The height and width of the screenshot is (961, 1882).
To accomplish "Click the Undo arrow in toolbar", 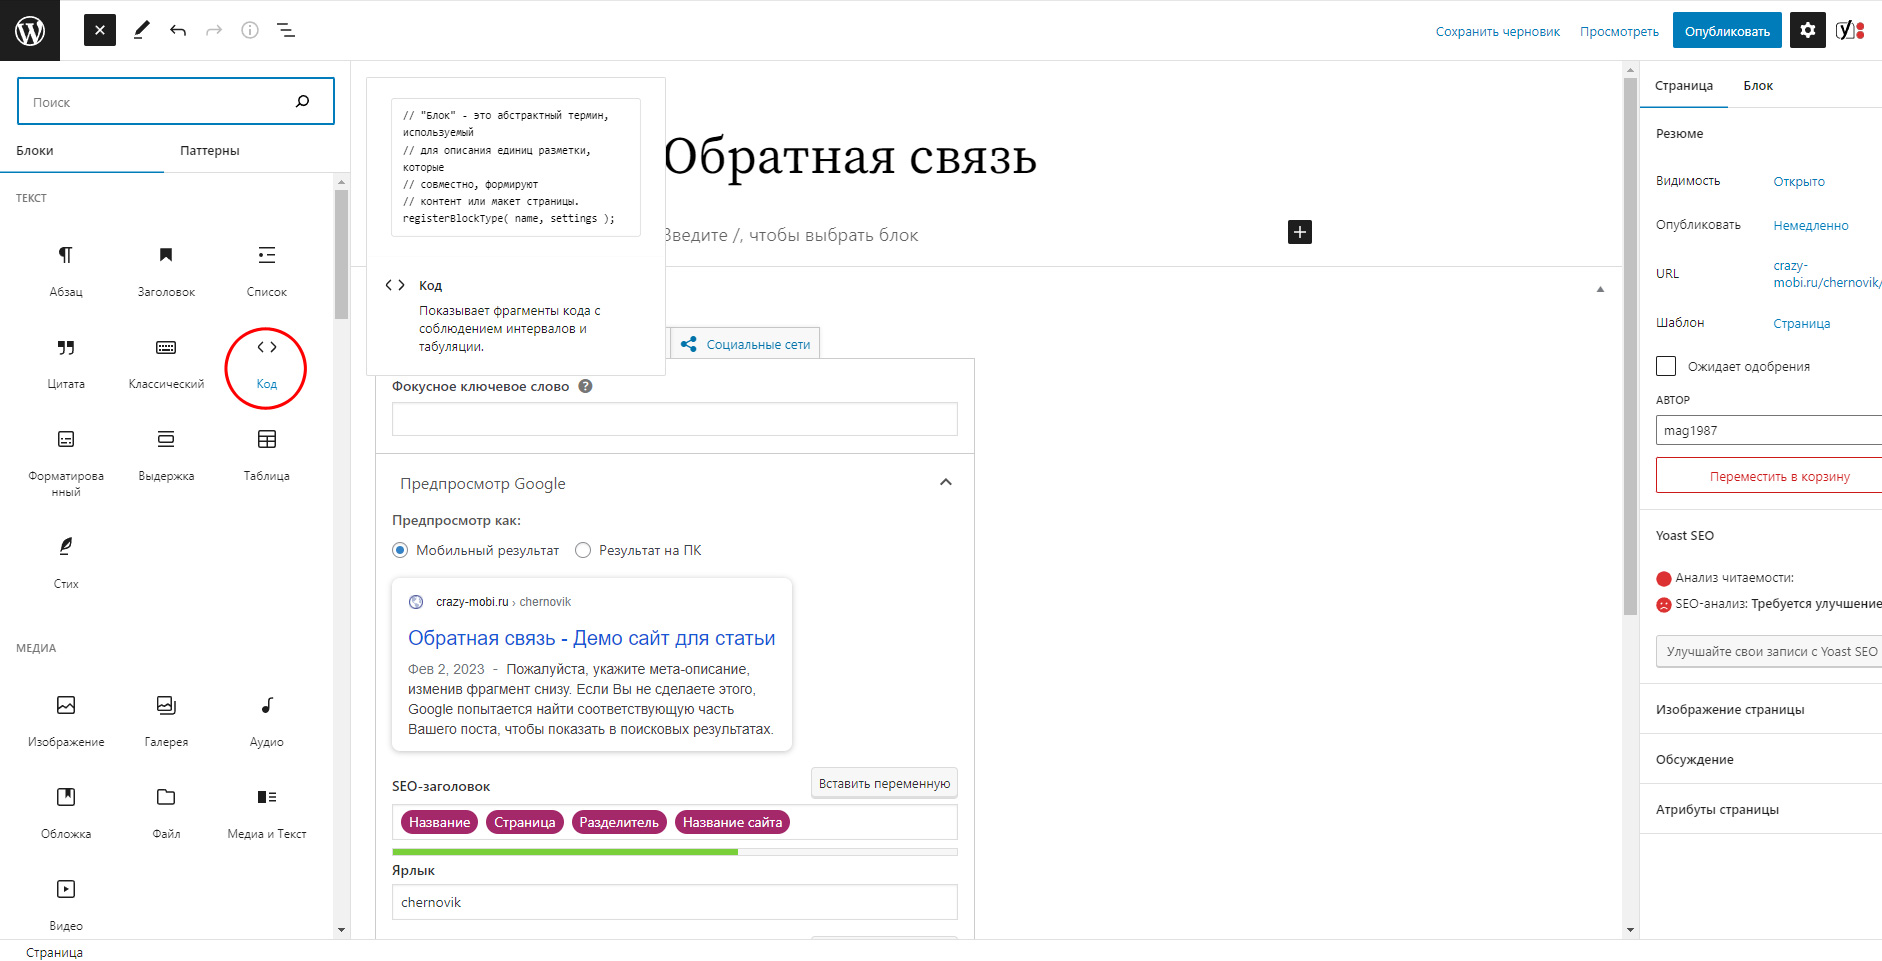I will click(178, 30).
